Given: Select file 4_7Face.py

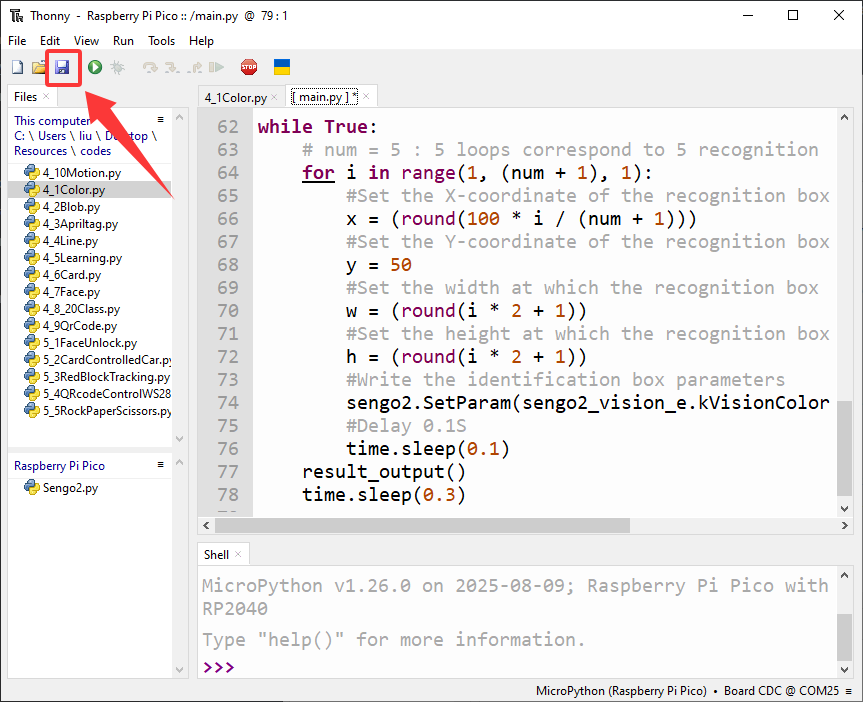Looking at the screenshot, I should [x=72, y=292].
